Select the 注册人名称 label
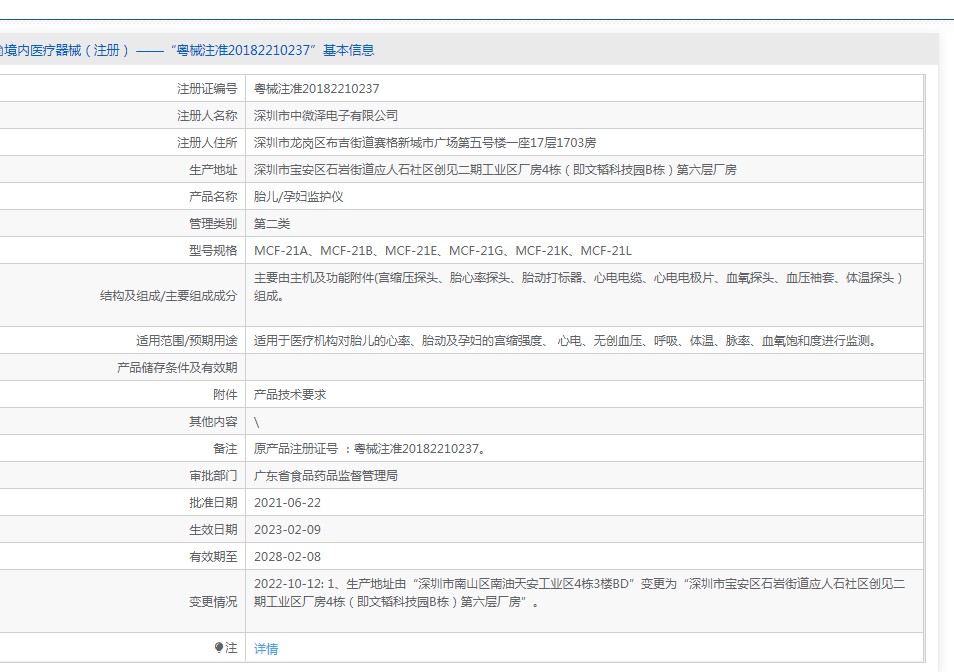 coord(207,116)
